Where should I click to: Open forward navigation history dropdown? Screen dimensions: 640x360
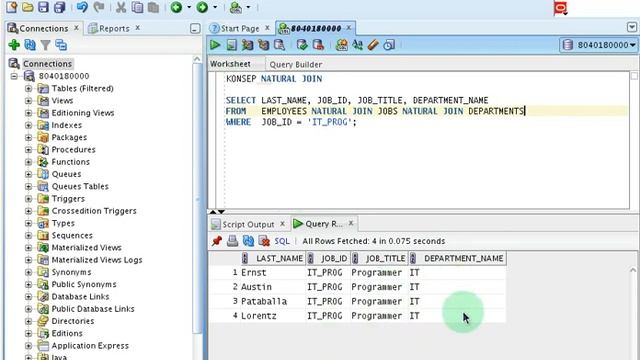coord(215,7)
